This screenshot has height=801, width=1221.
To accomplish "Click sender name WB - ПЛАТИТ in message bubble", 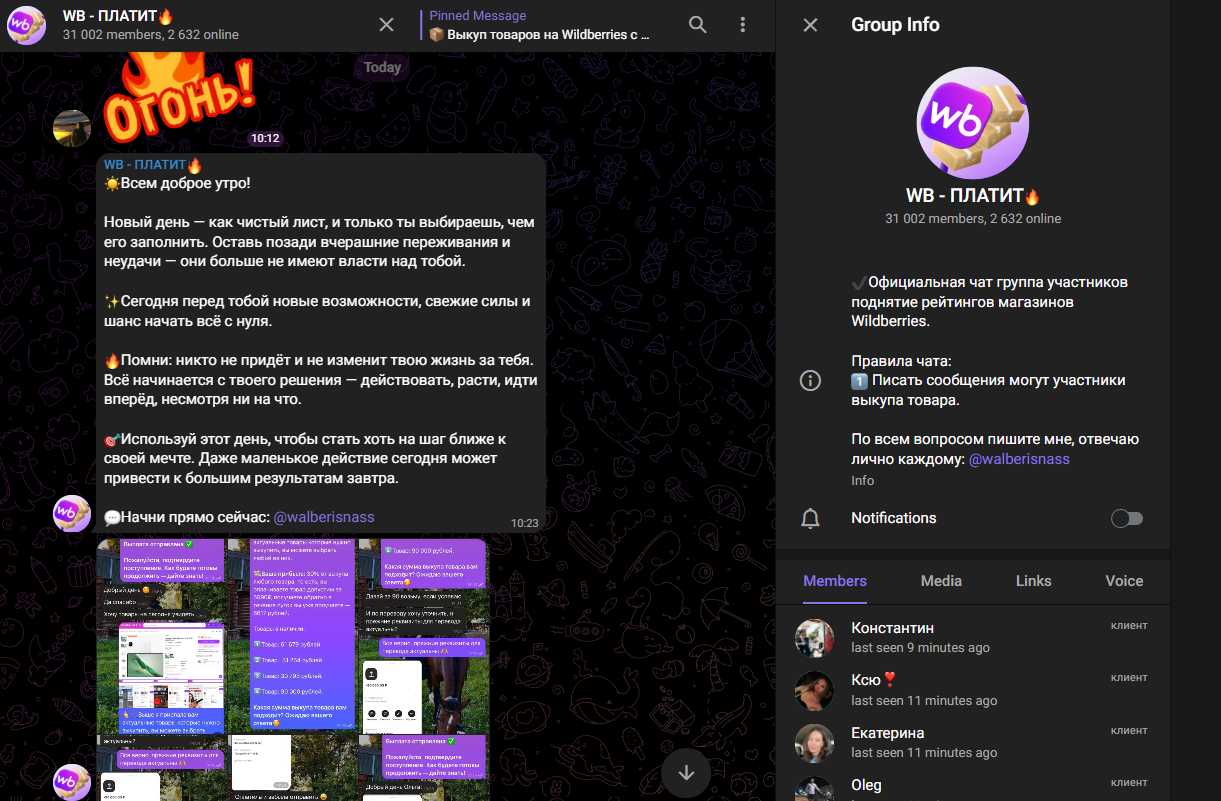I will [x=153, y=165].
